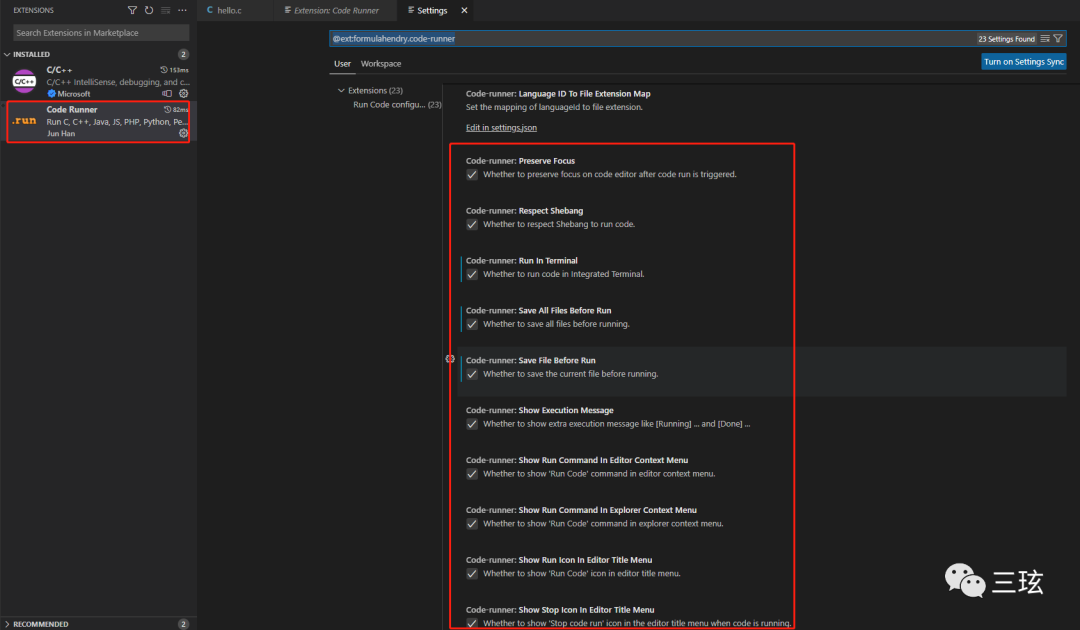Image resolution: width=1080 pixels, height=630 pixels.
Task: Click the Search Extensions in Marketplace field
Action: (98, 33)
